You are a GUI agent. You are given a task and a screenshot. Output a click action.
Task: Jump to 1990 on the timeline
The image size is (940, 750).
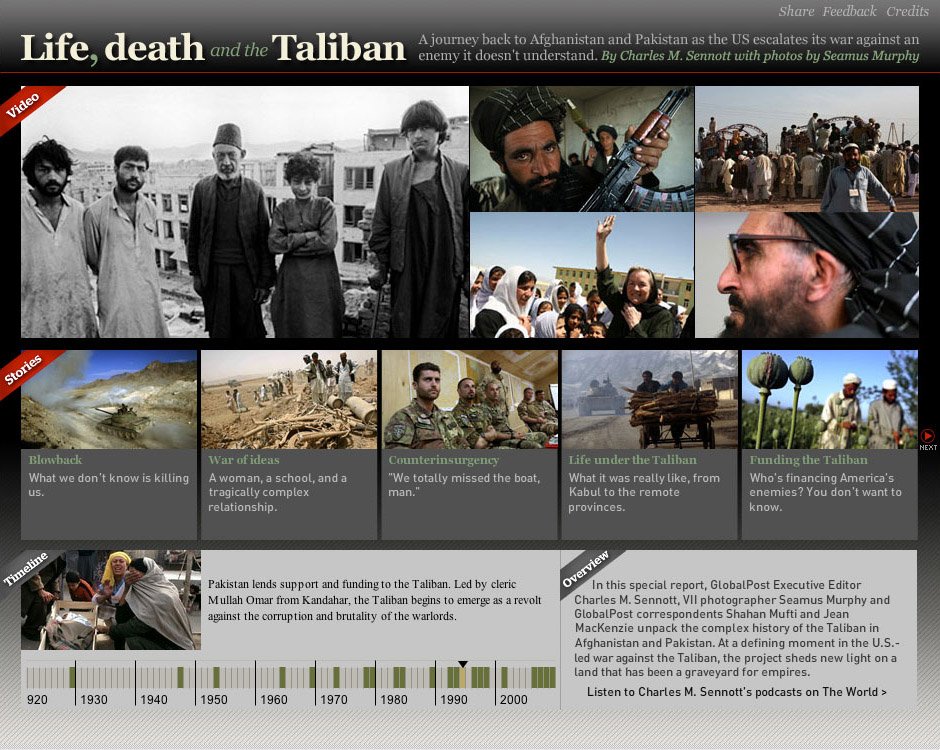pyautogui.click(x=454, y=699)
